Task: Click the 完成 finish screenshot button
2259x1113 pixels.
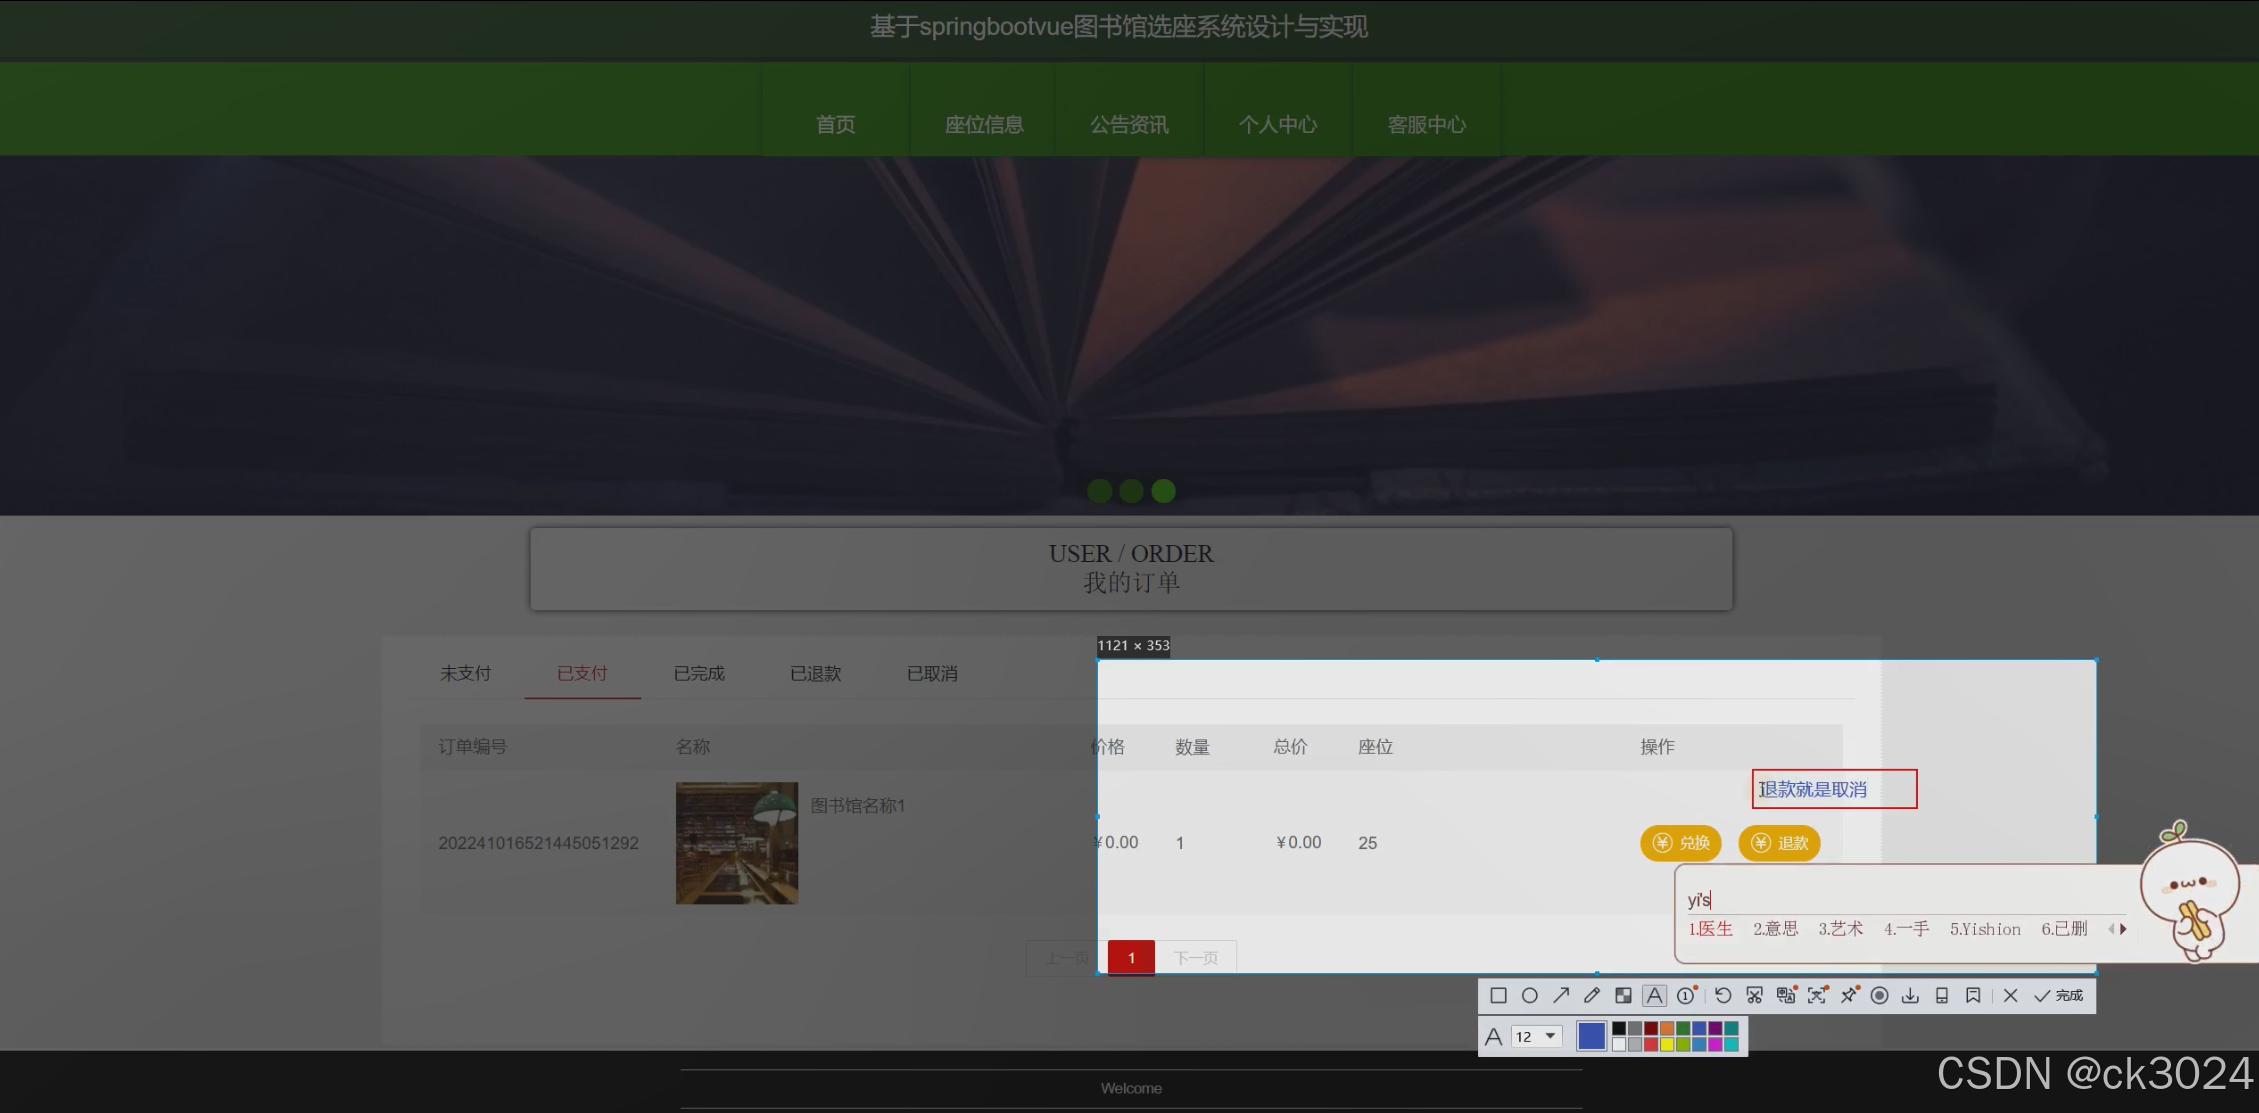Action: pos(2058,995)
